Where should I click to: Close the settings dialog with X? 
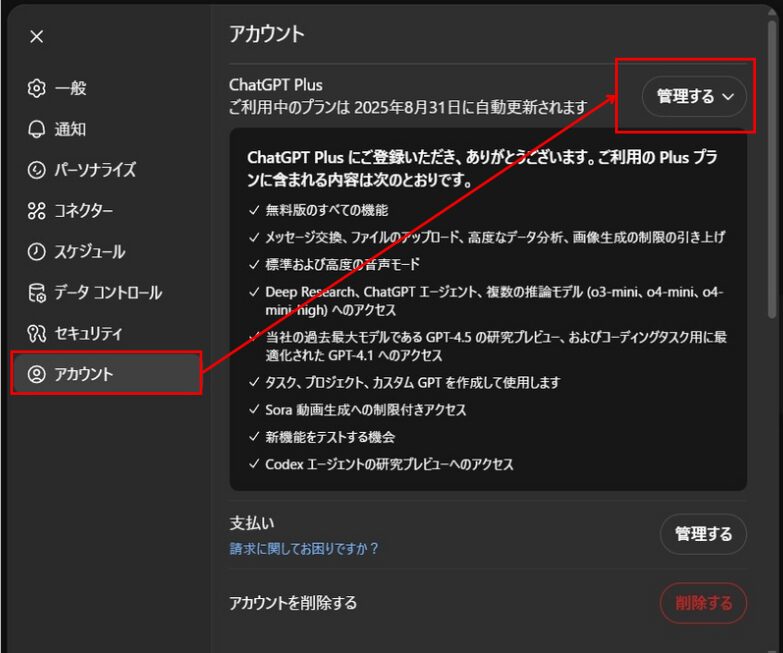[x=36, y=36]
